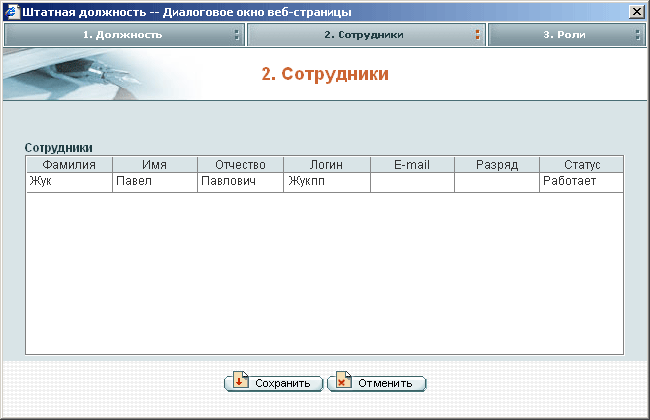
Task: Select the Разряд column header
Action: click(x=497, y=165)
